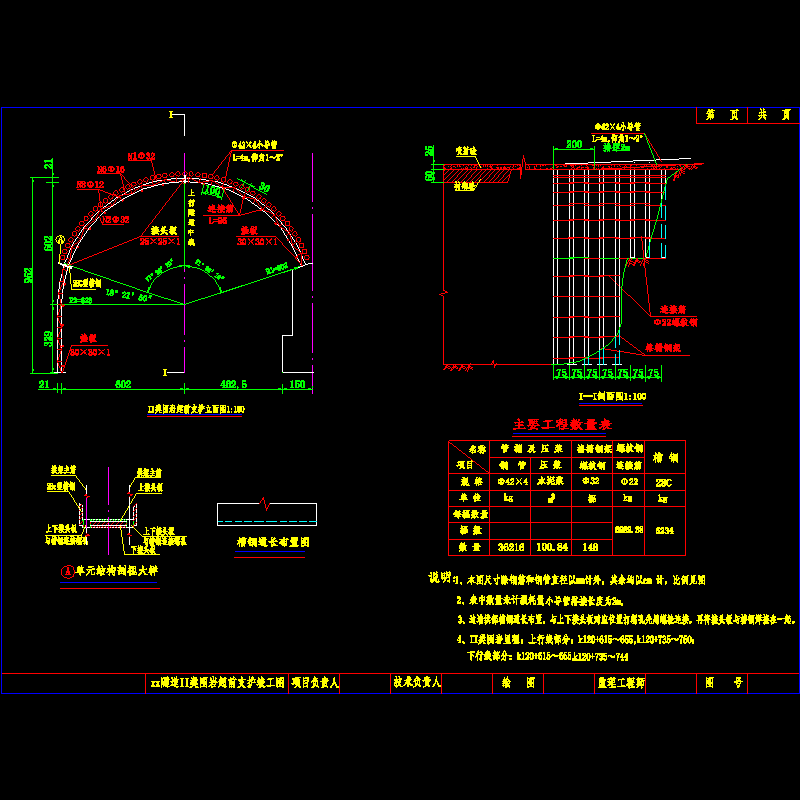Click the 6234 value in quantity table

pos(664,531)
